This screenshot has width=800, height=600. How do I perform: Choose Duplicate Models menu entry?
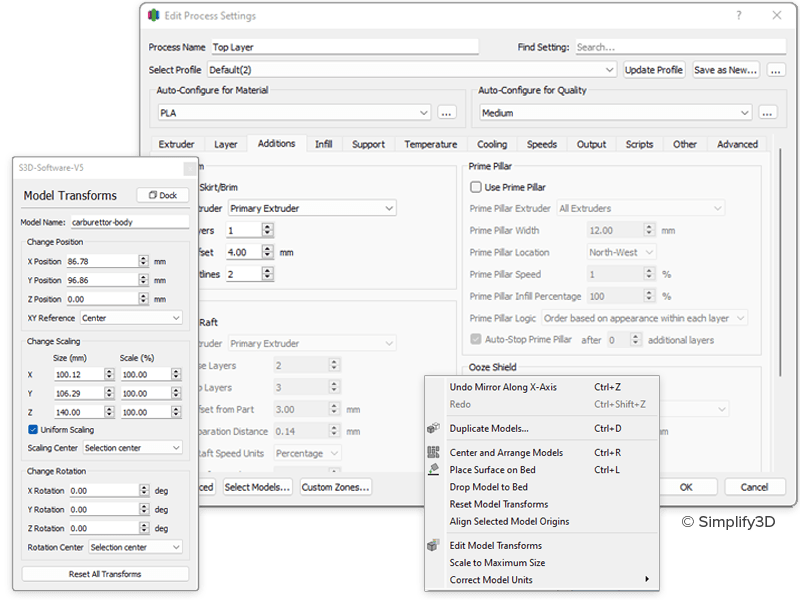click(x=542, y=428)
